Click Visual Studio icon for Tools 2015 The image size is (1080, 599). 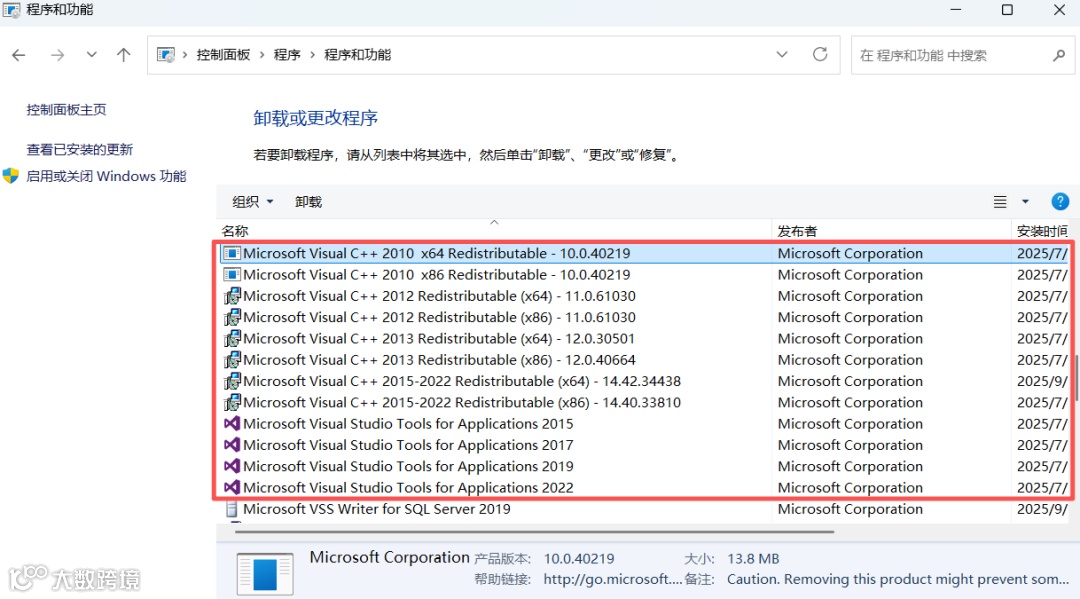[x=232, y=424]
